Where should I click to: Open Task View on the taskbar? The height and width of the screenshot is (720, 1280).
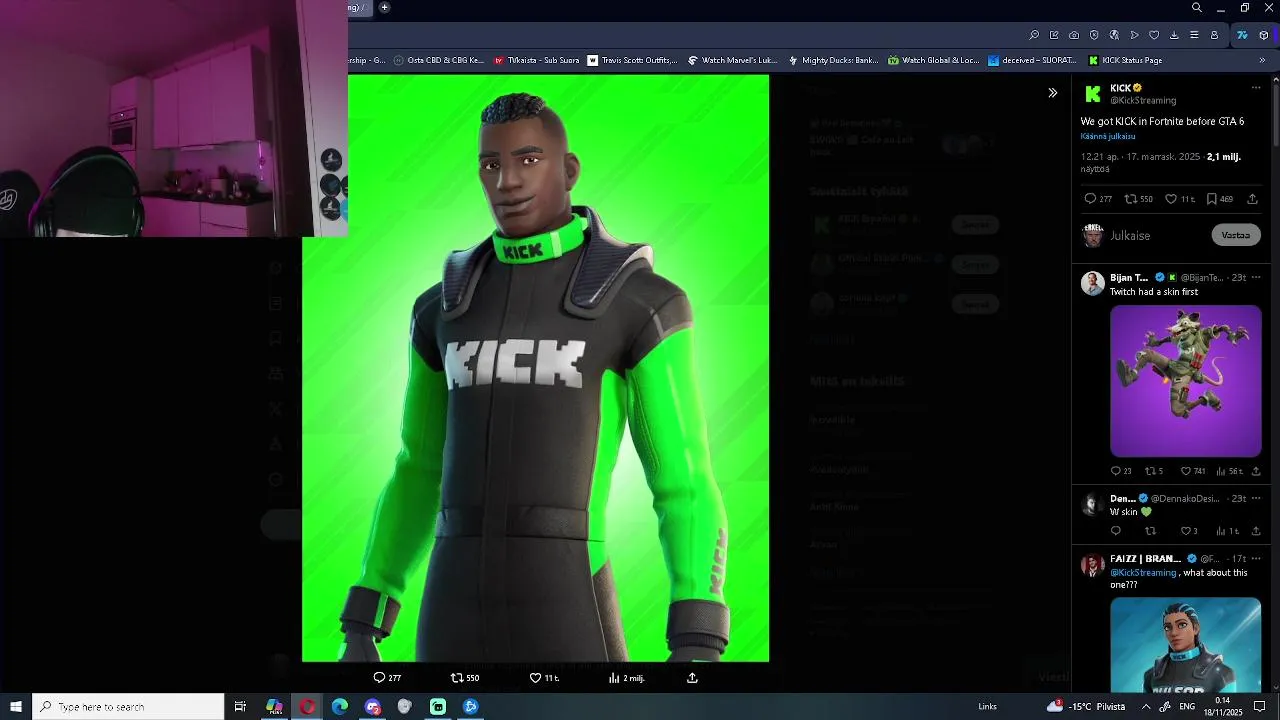240,706
